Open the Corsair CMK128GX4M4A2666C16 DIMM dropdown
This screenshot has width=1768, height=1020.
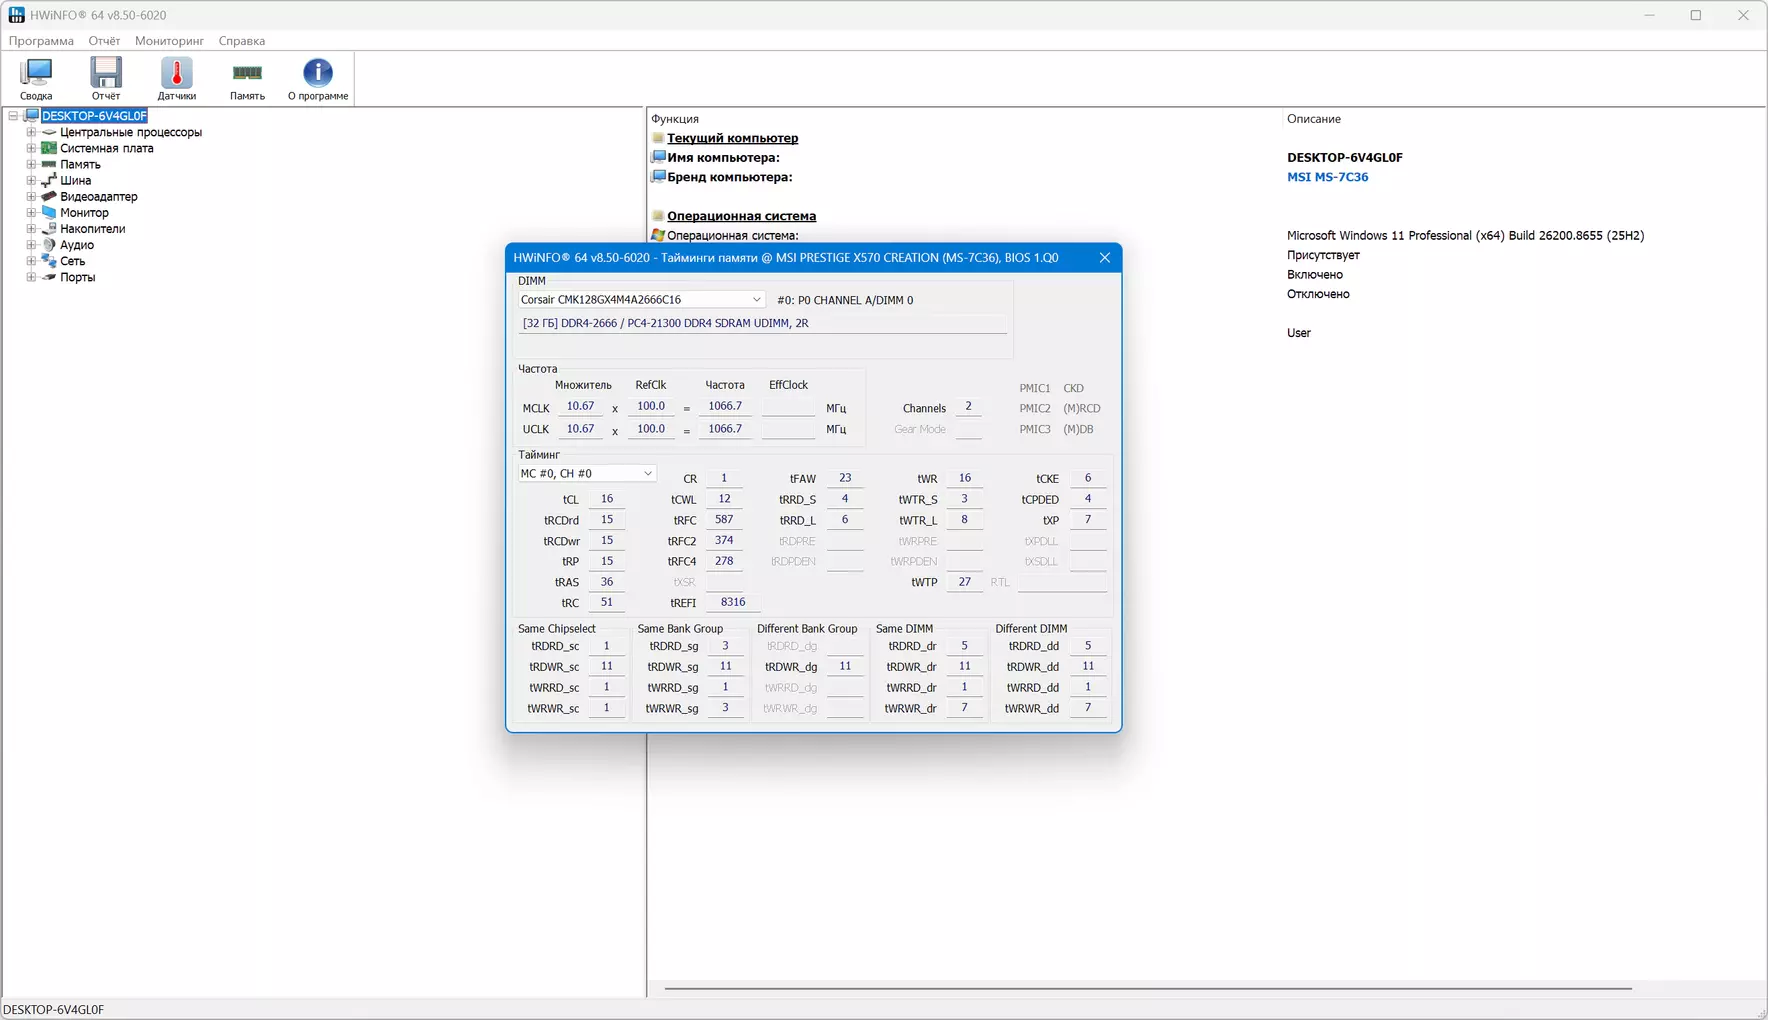(641, 299)
